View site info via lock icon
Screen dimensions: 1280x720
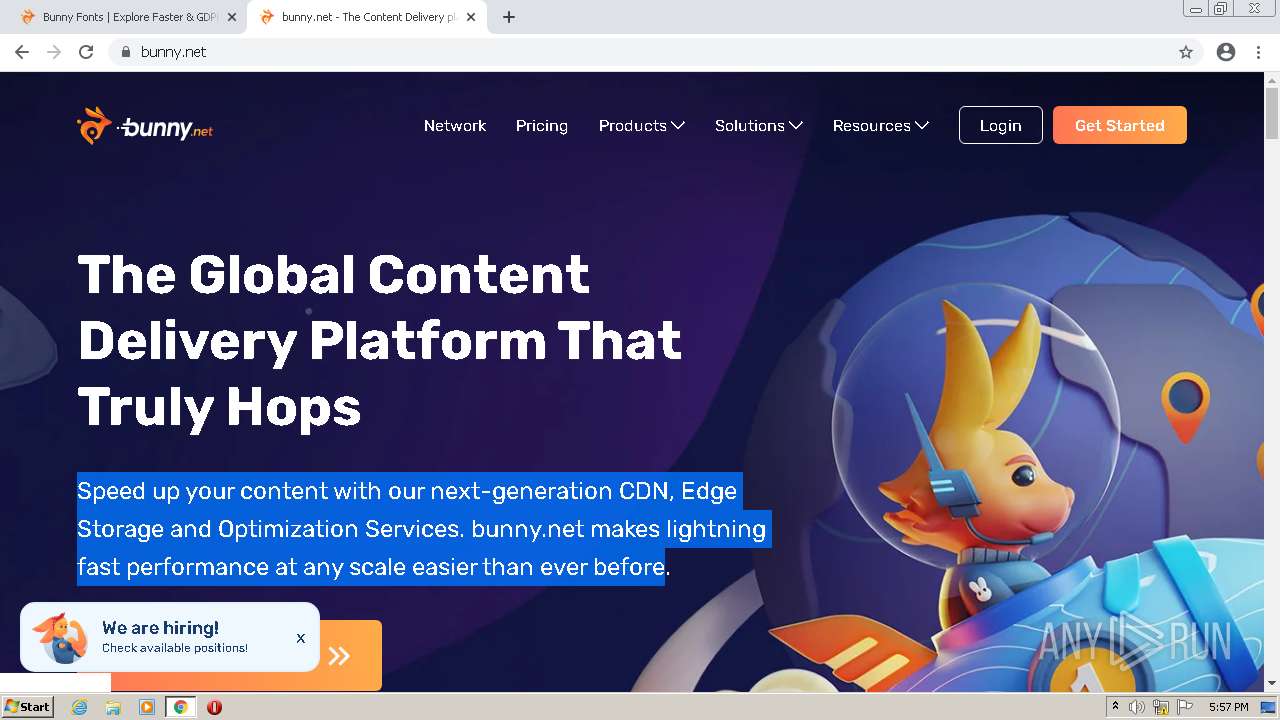coord(125,52)
